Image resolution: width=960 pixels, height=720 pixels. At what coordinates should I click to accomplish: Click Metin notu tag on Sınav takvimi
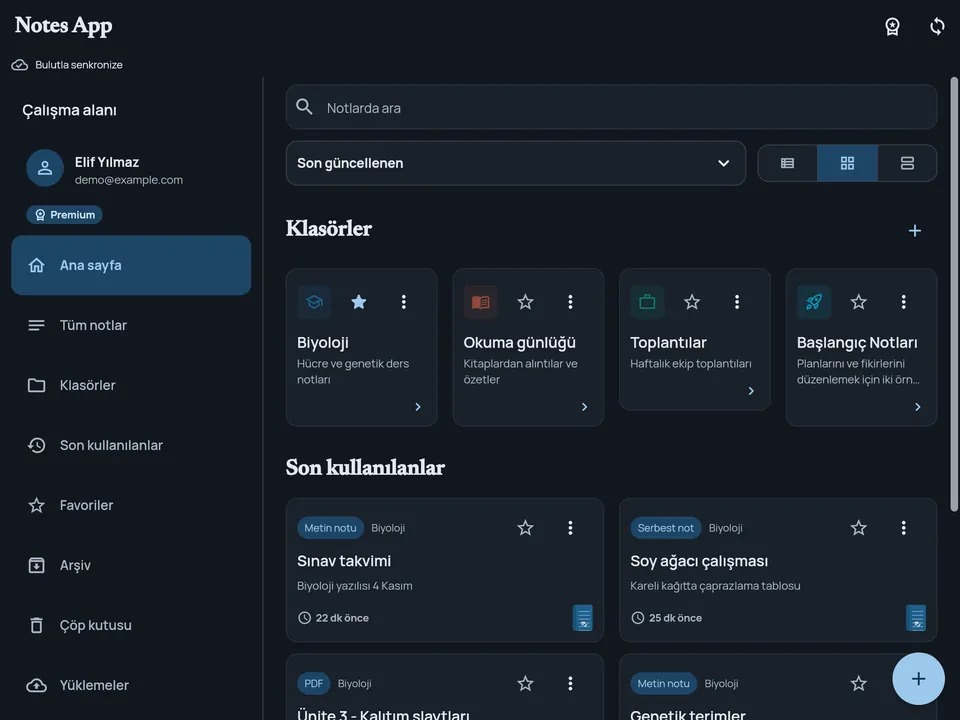[330, 528]
